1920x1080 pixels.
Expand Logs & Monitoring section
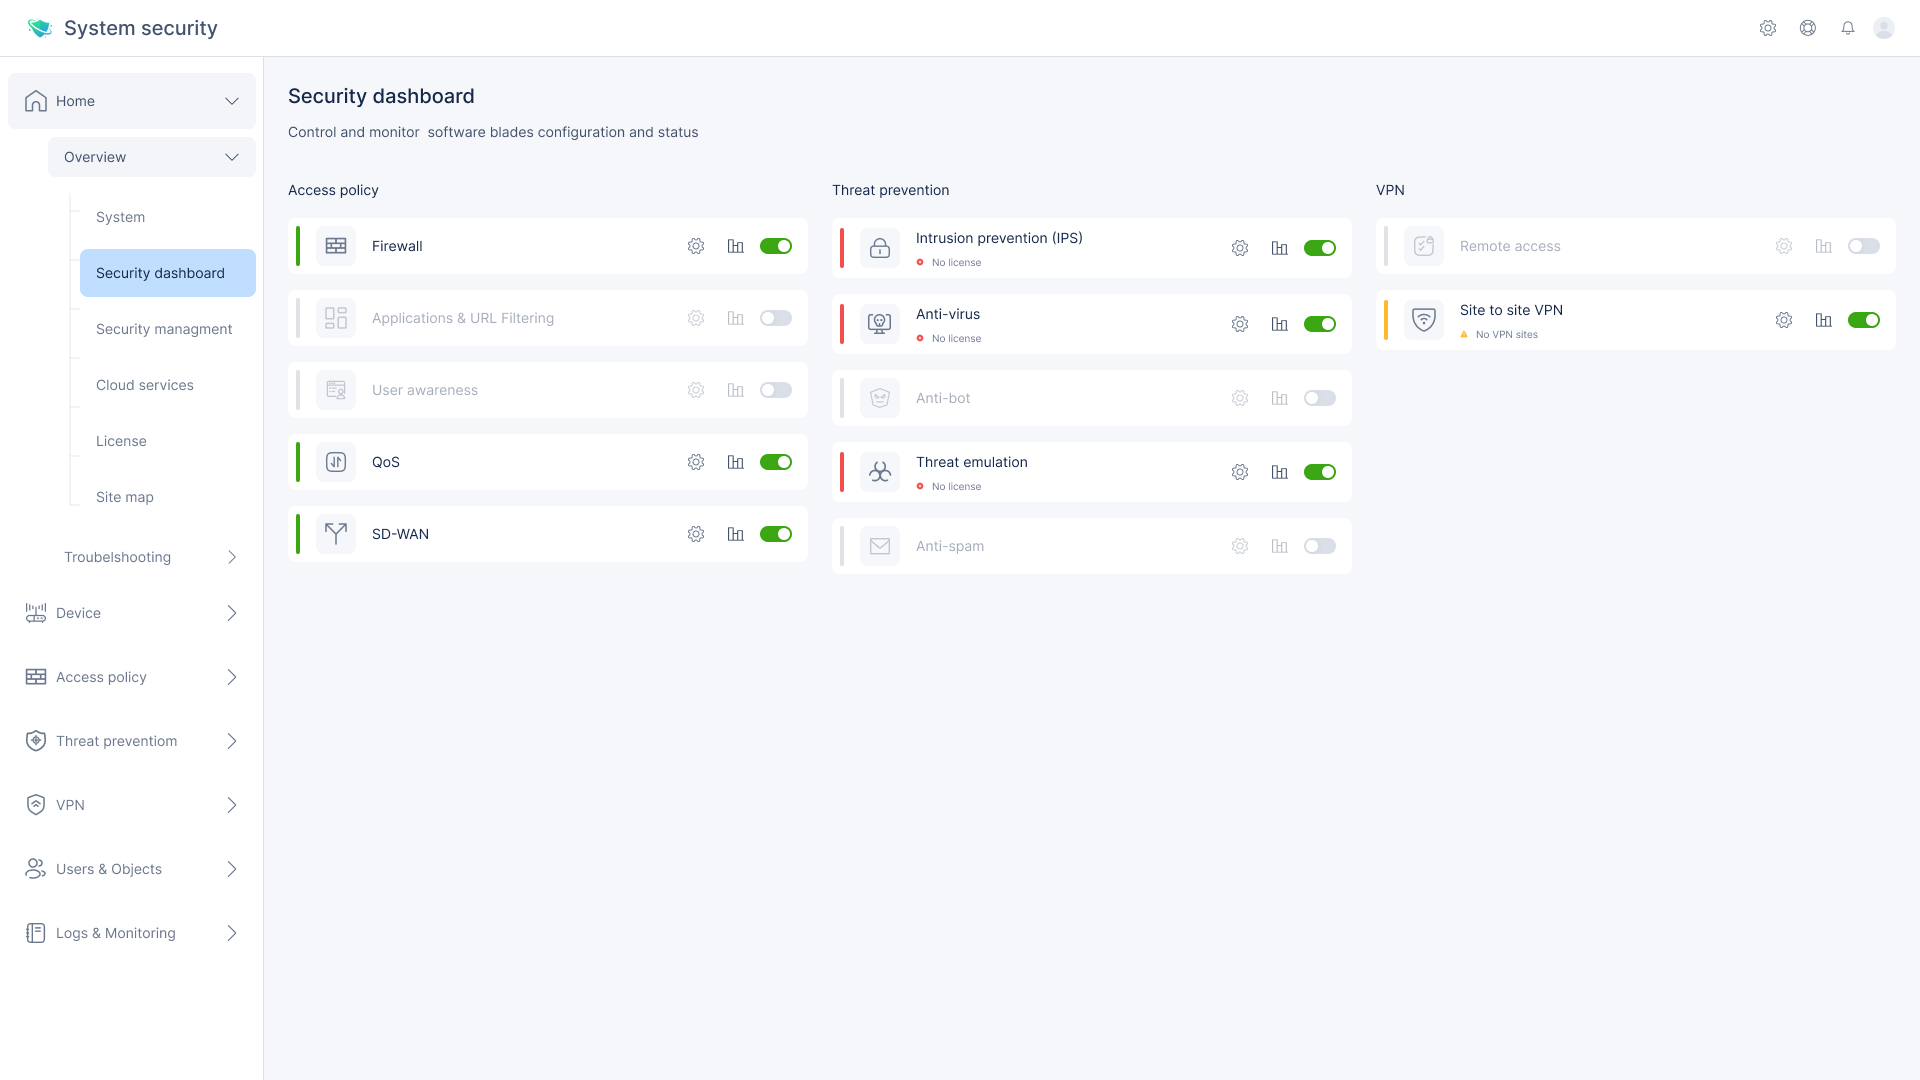click(x=232, y=933)
